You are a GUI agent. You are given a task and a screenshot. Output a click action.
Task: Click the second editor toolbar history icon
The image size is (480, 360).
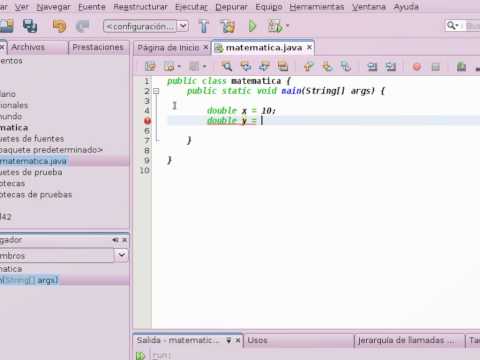click(169, 67)
